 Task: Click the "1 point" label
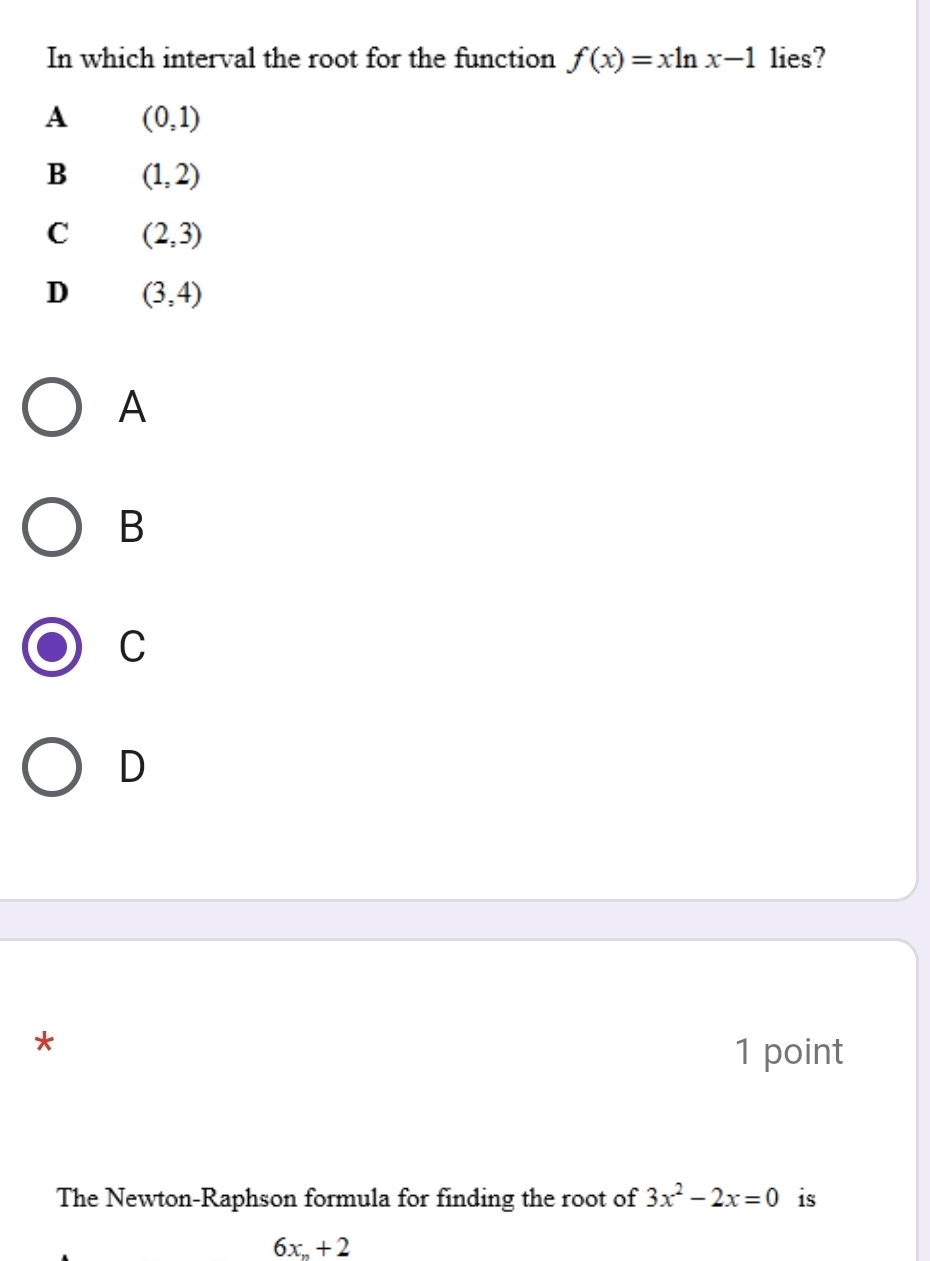tap(788, 1051)
